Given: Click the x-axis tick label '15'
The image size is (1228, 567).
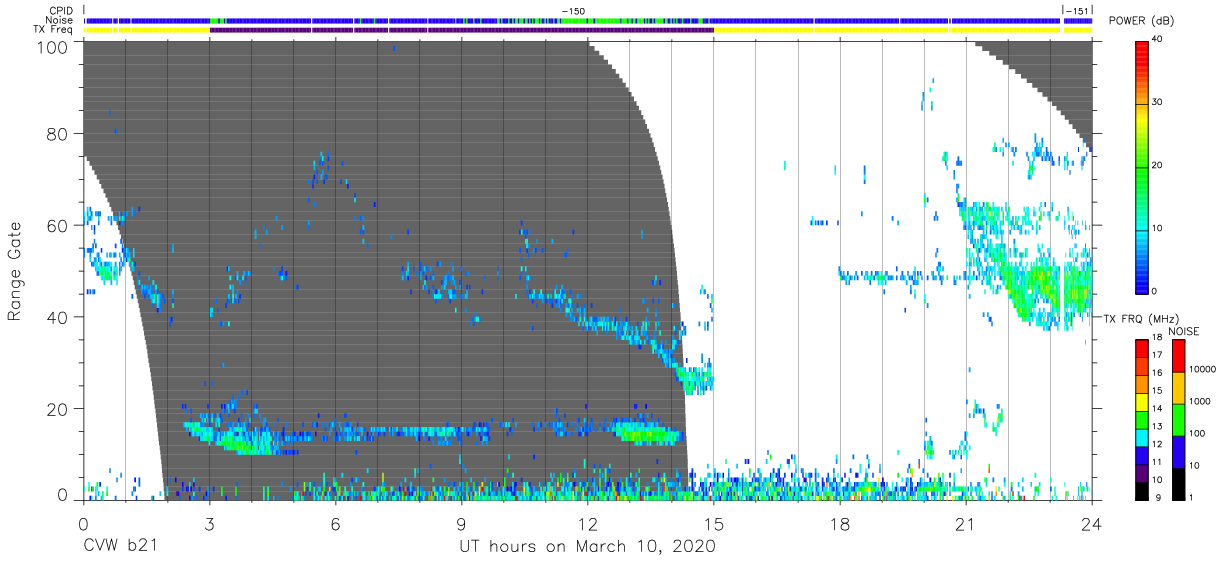Looking at the screenshot, I should click(714, 524).
